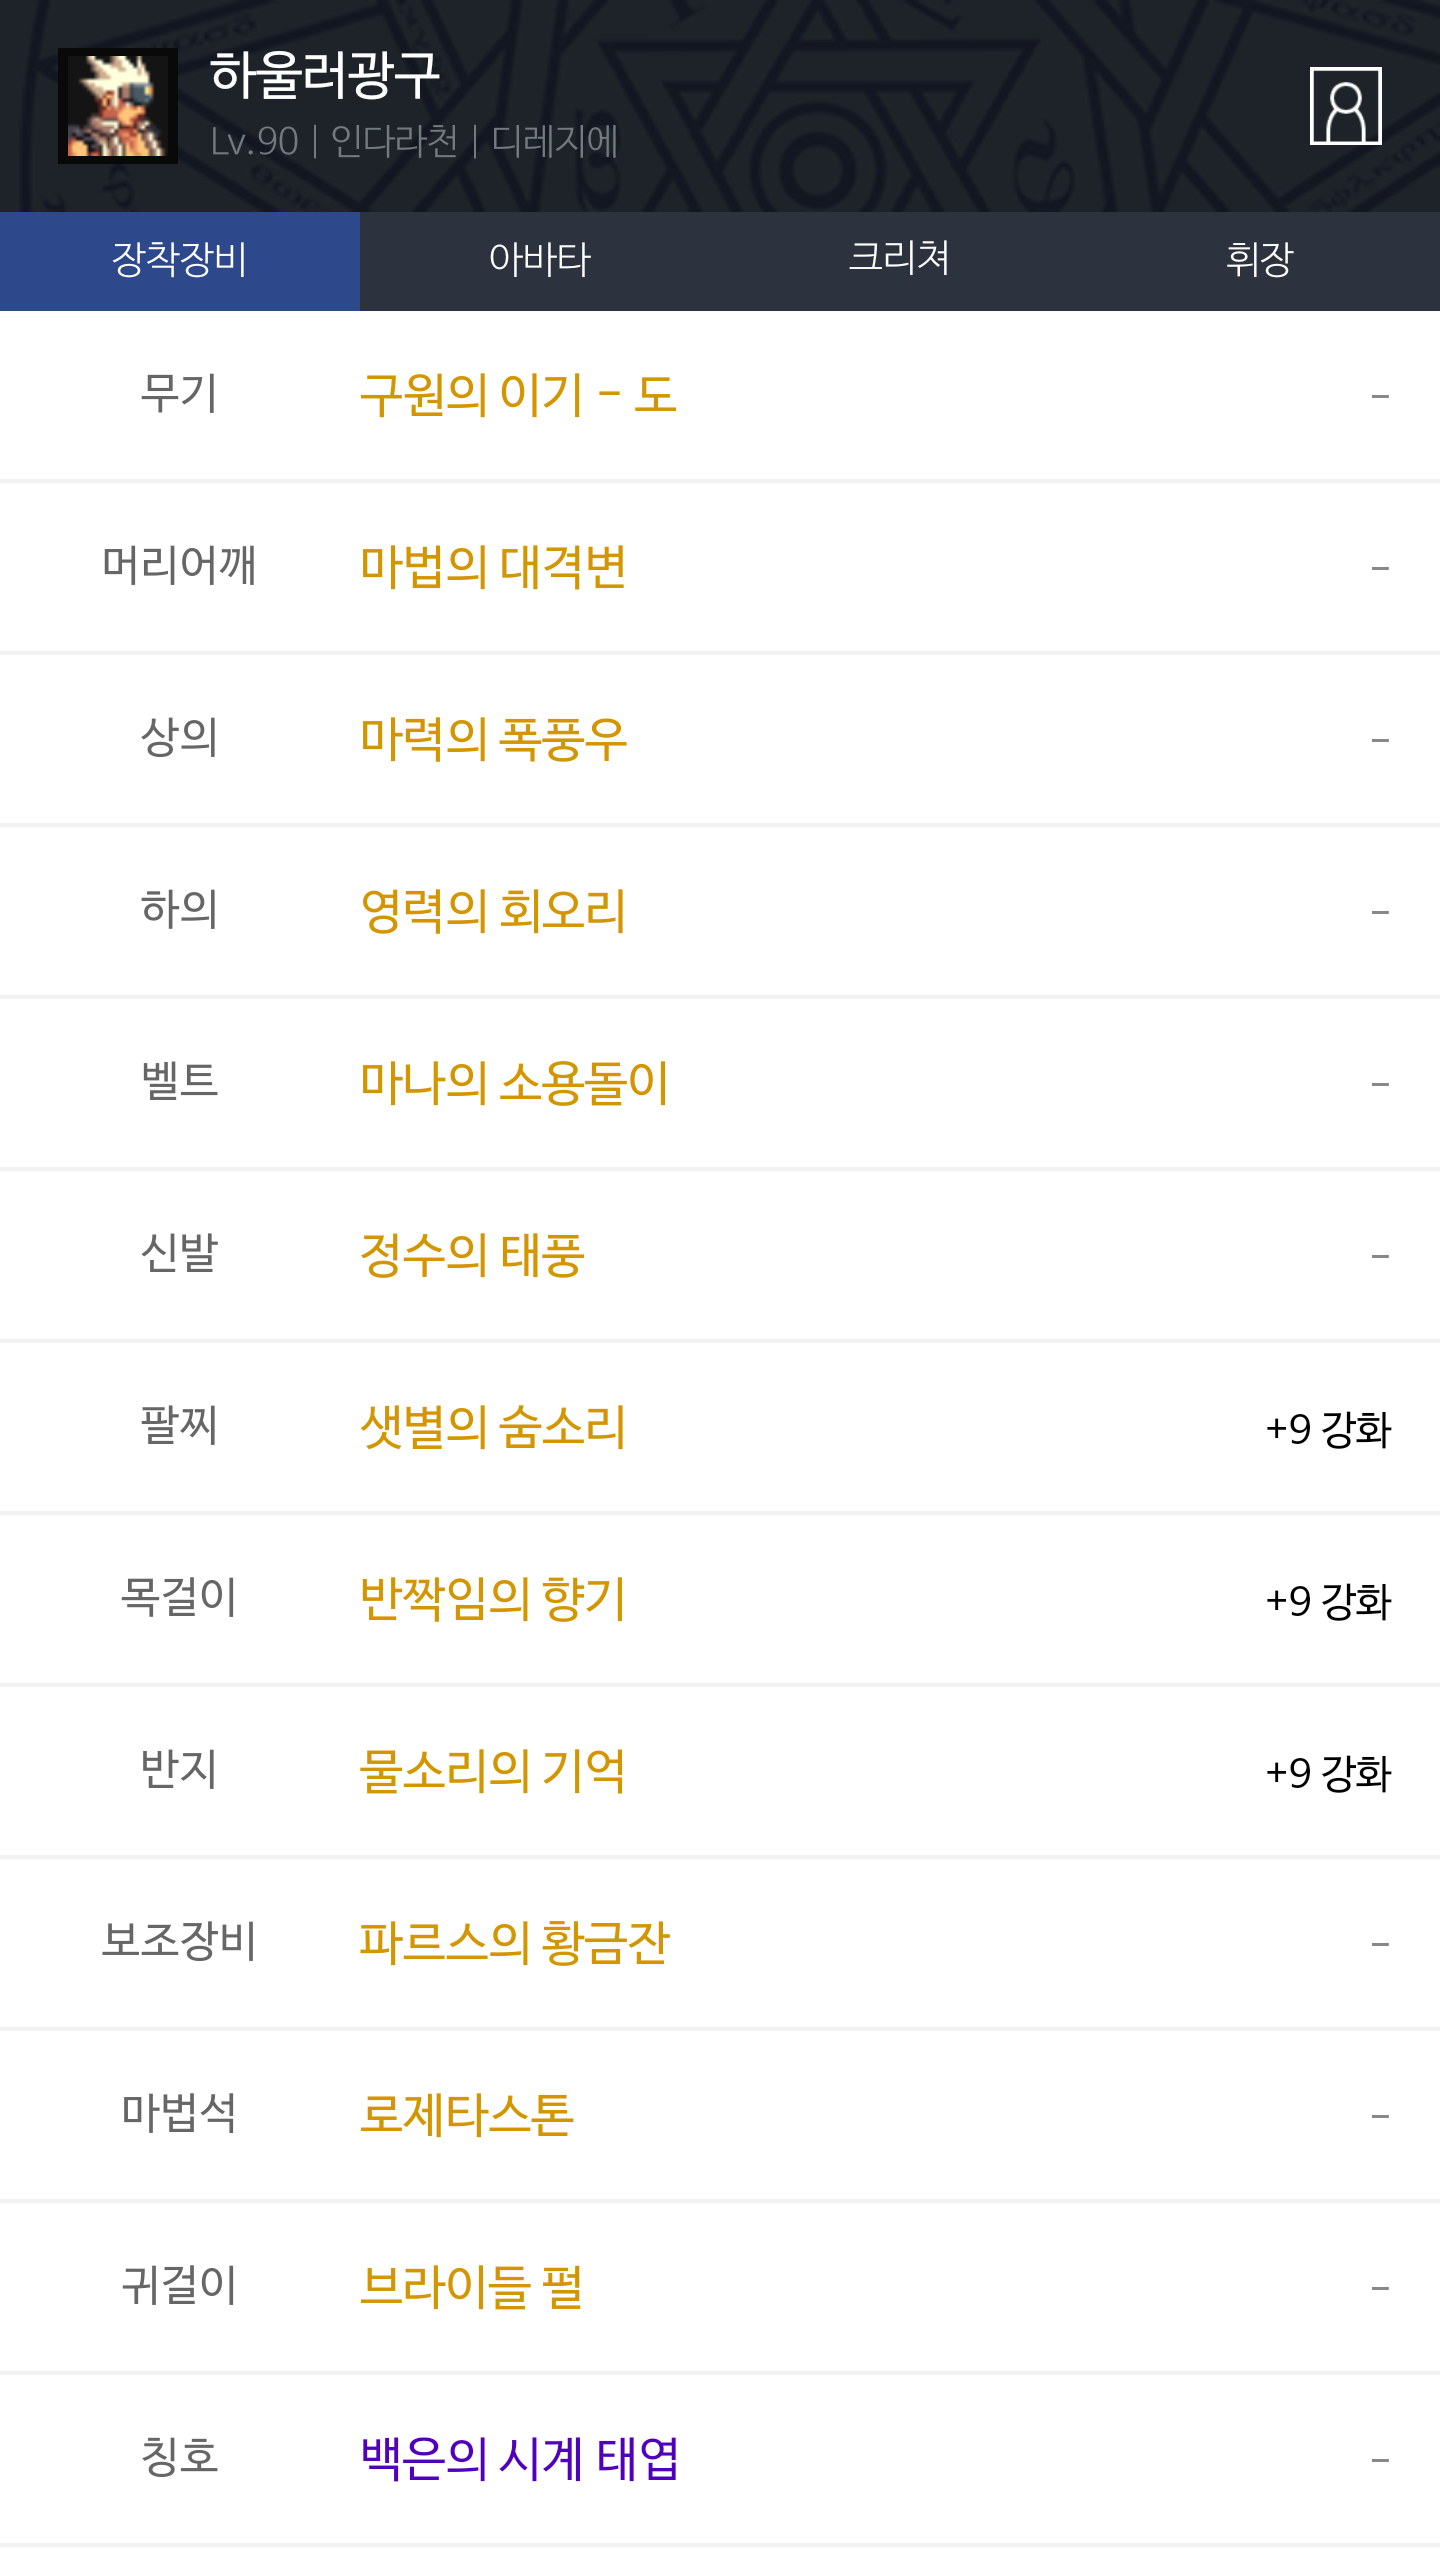
Task: View shoulder item 마법의 대격변
Action: point(493,567)
